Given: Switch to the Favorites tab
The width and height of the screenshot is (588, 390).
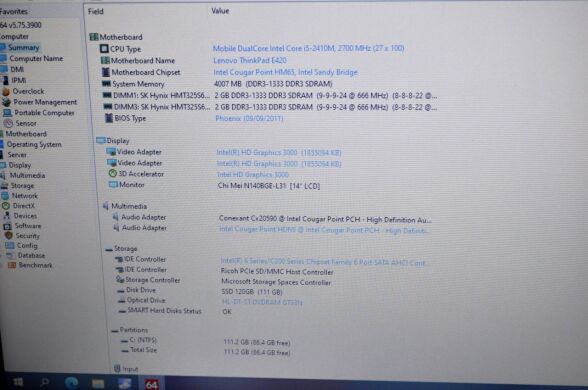Looking at the screenshot, I should pos(14,11).
